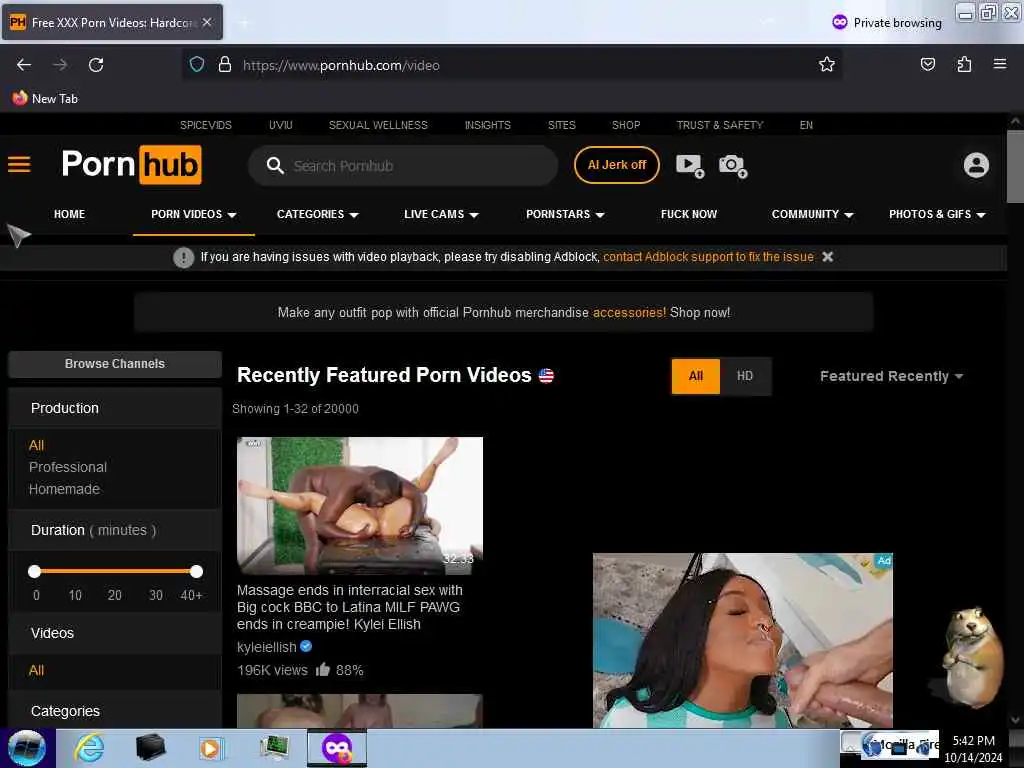Image resolution: width=1024 pixels, height=768 pixels.
Task: Launch Internet Explorer from taskbar
Action: [x=89, y=748]
